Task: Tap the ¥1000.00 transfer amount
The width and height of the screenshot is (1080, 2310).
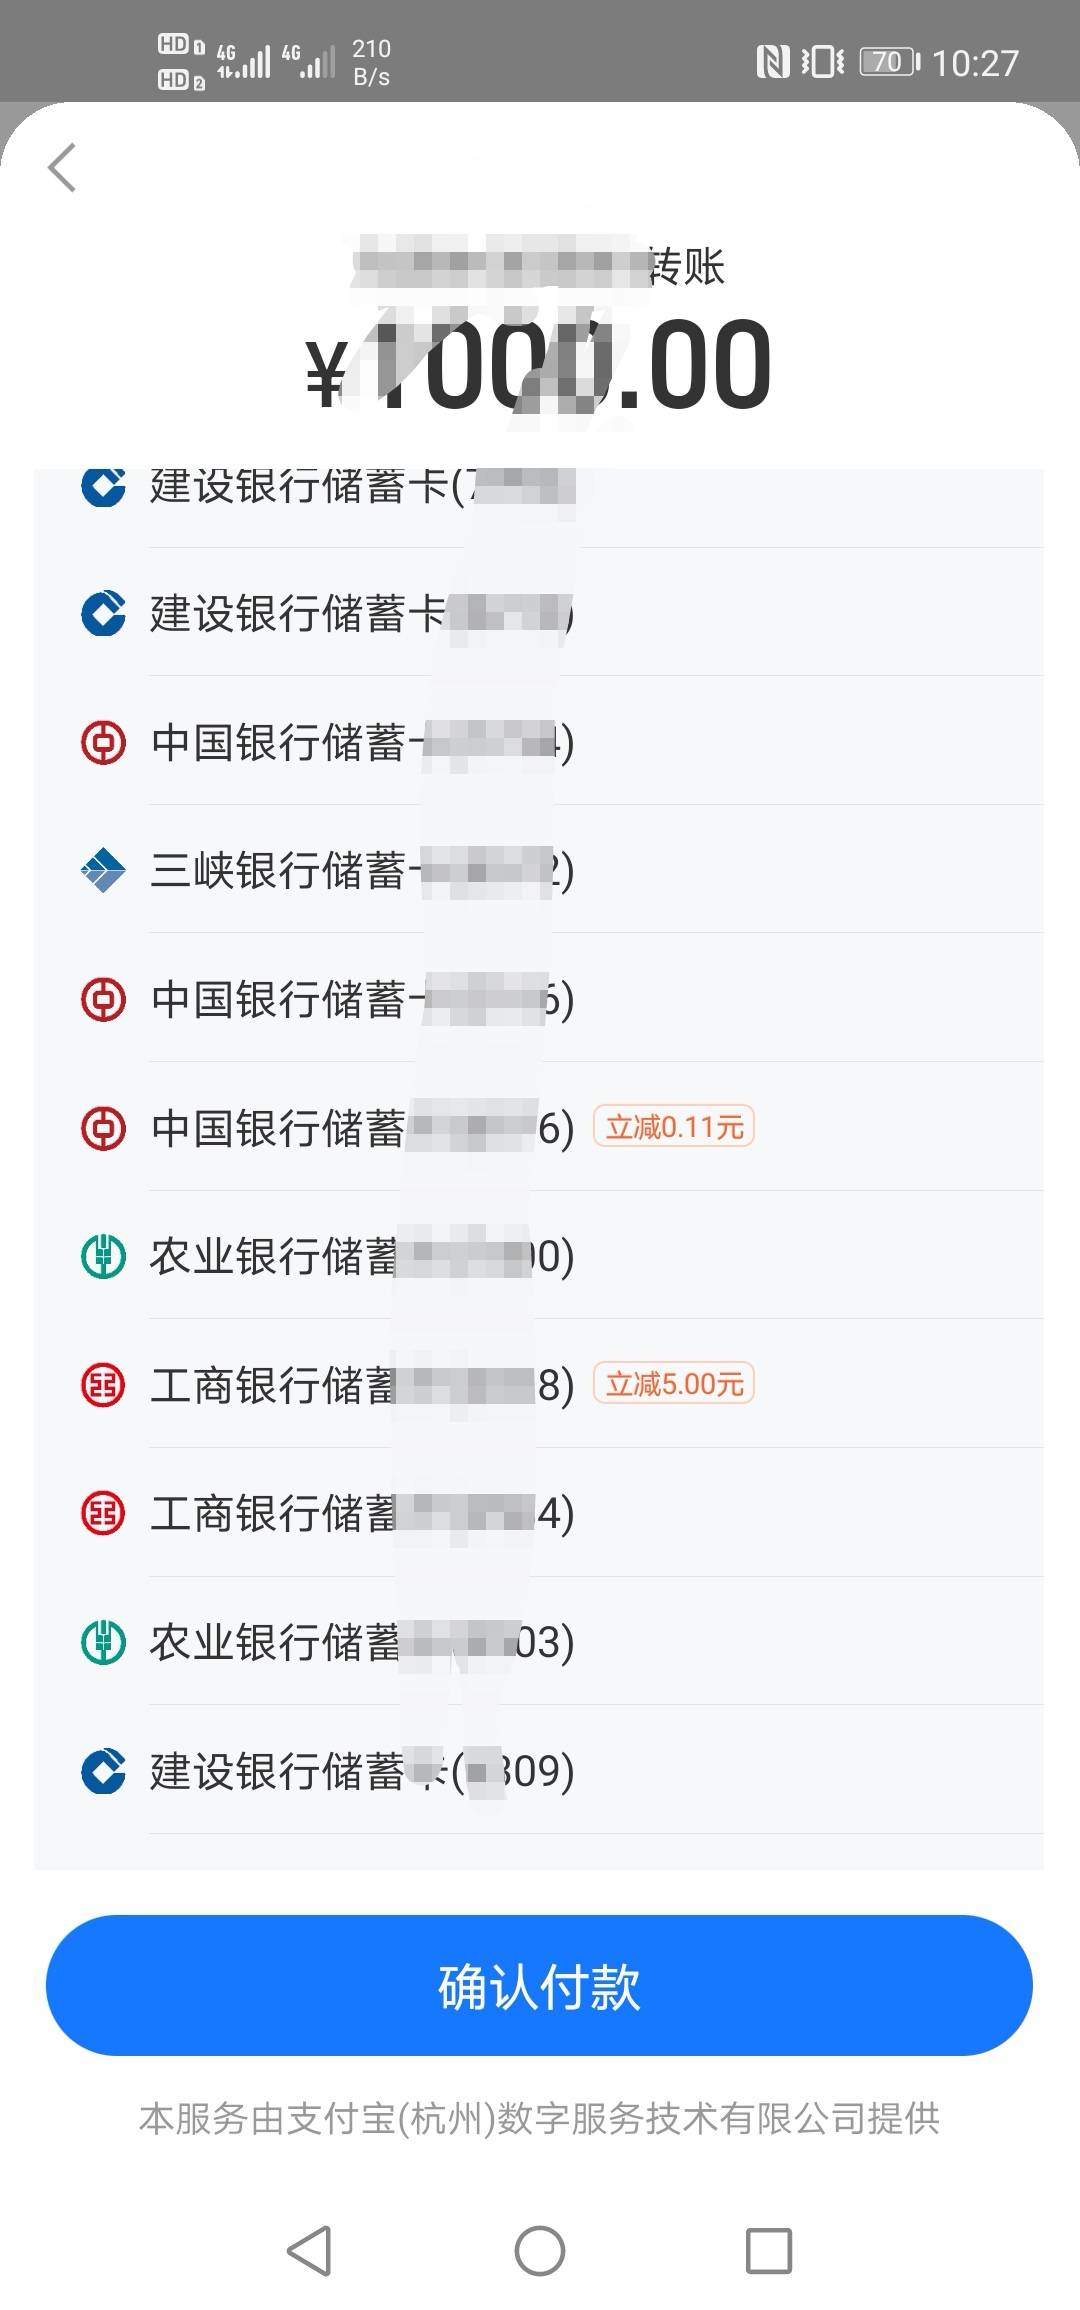Action: click(539, 367)
